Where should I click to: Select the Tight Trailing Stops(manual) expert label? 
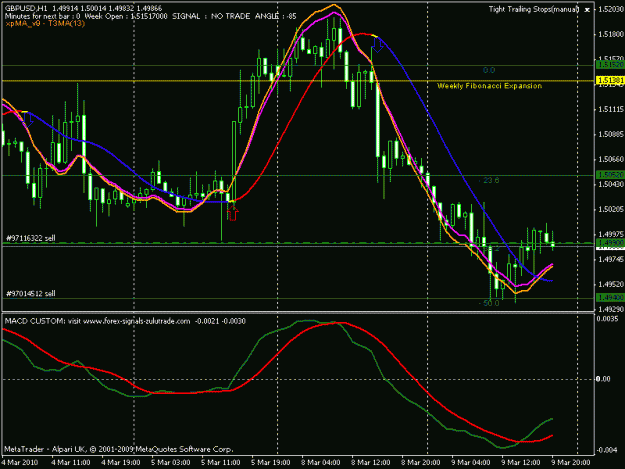coord(534,9)
